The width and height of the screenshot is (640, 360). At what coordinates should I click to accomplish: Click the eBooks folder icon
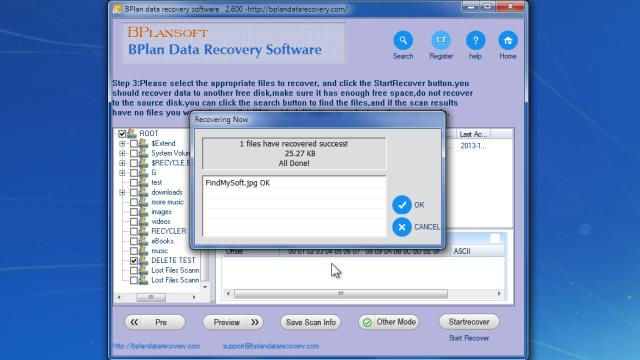point(143,241)
